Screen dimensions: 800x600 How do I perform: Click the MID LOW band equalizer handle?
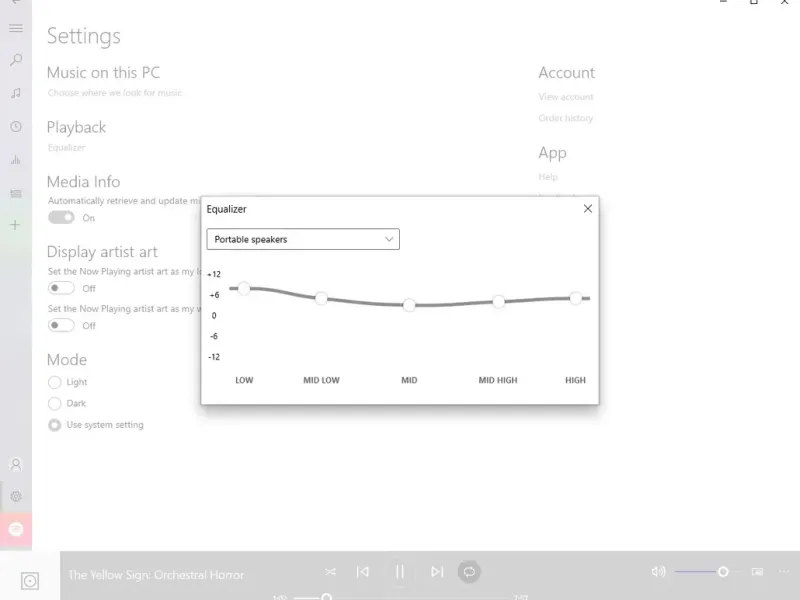pyautogui.click(x=321, y=298)
